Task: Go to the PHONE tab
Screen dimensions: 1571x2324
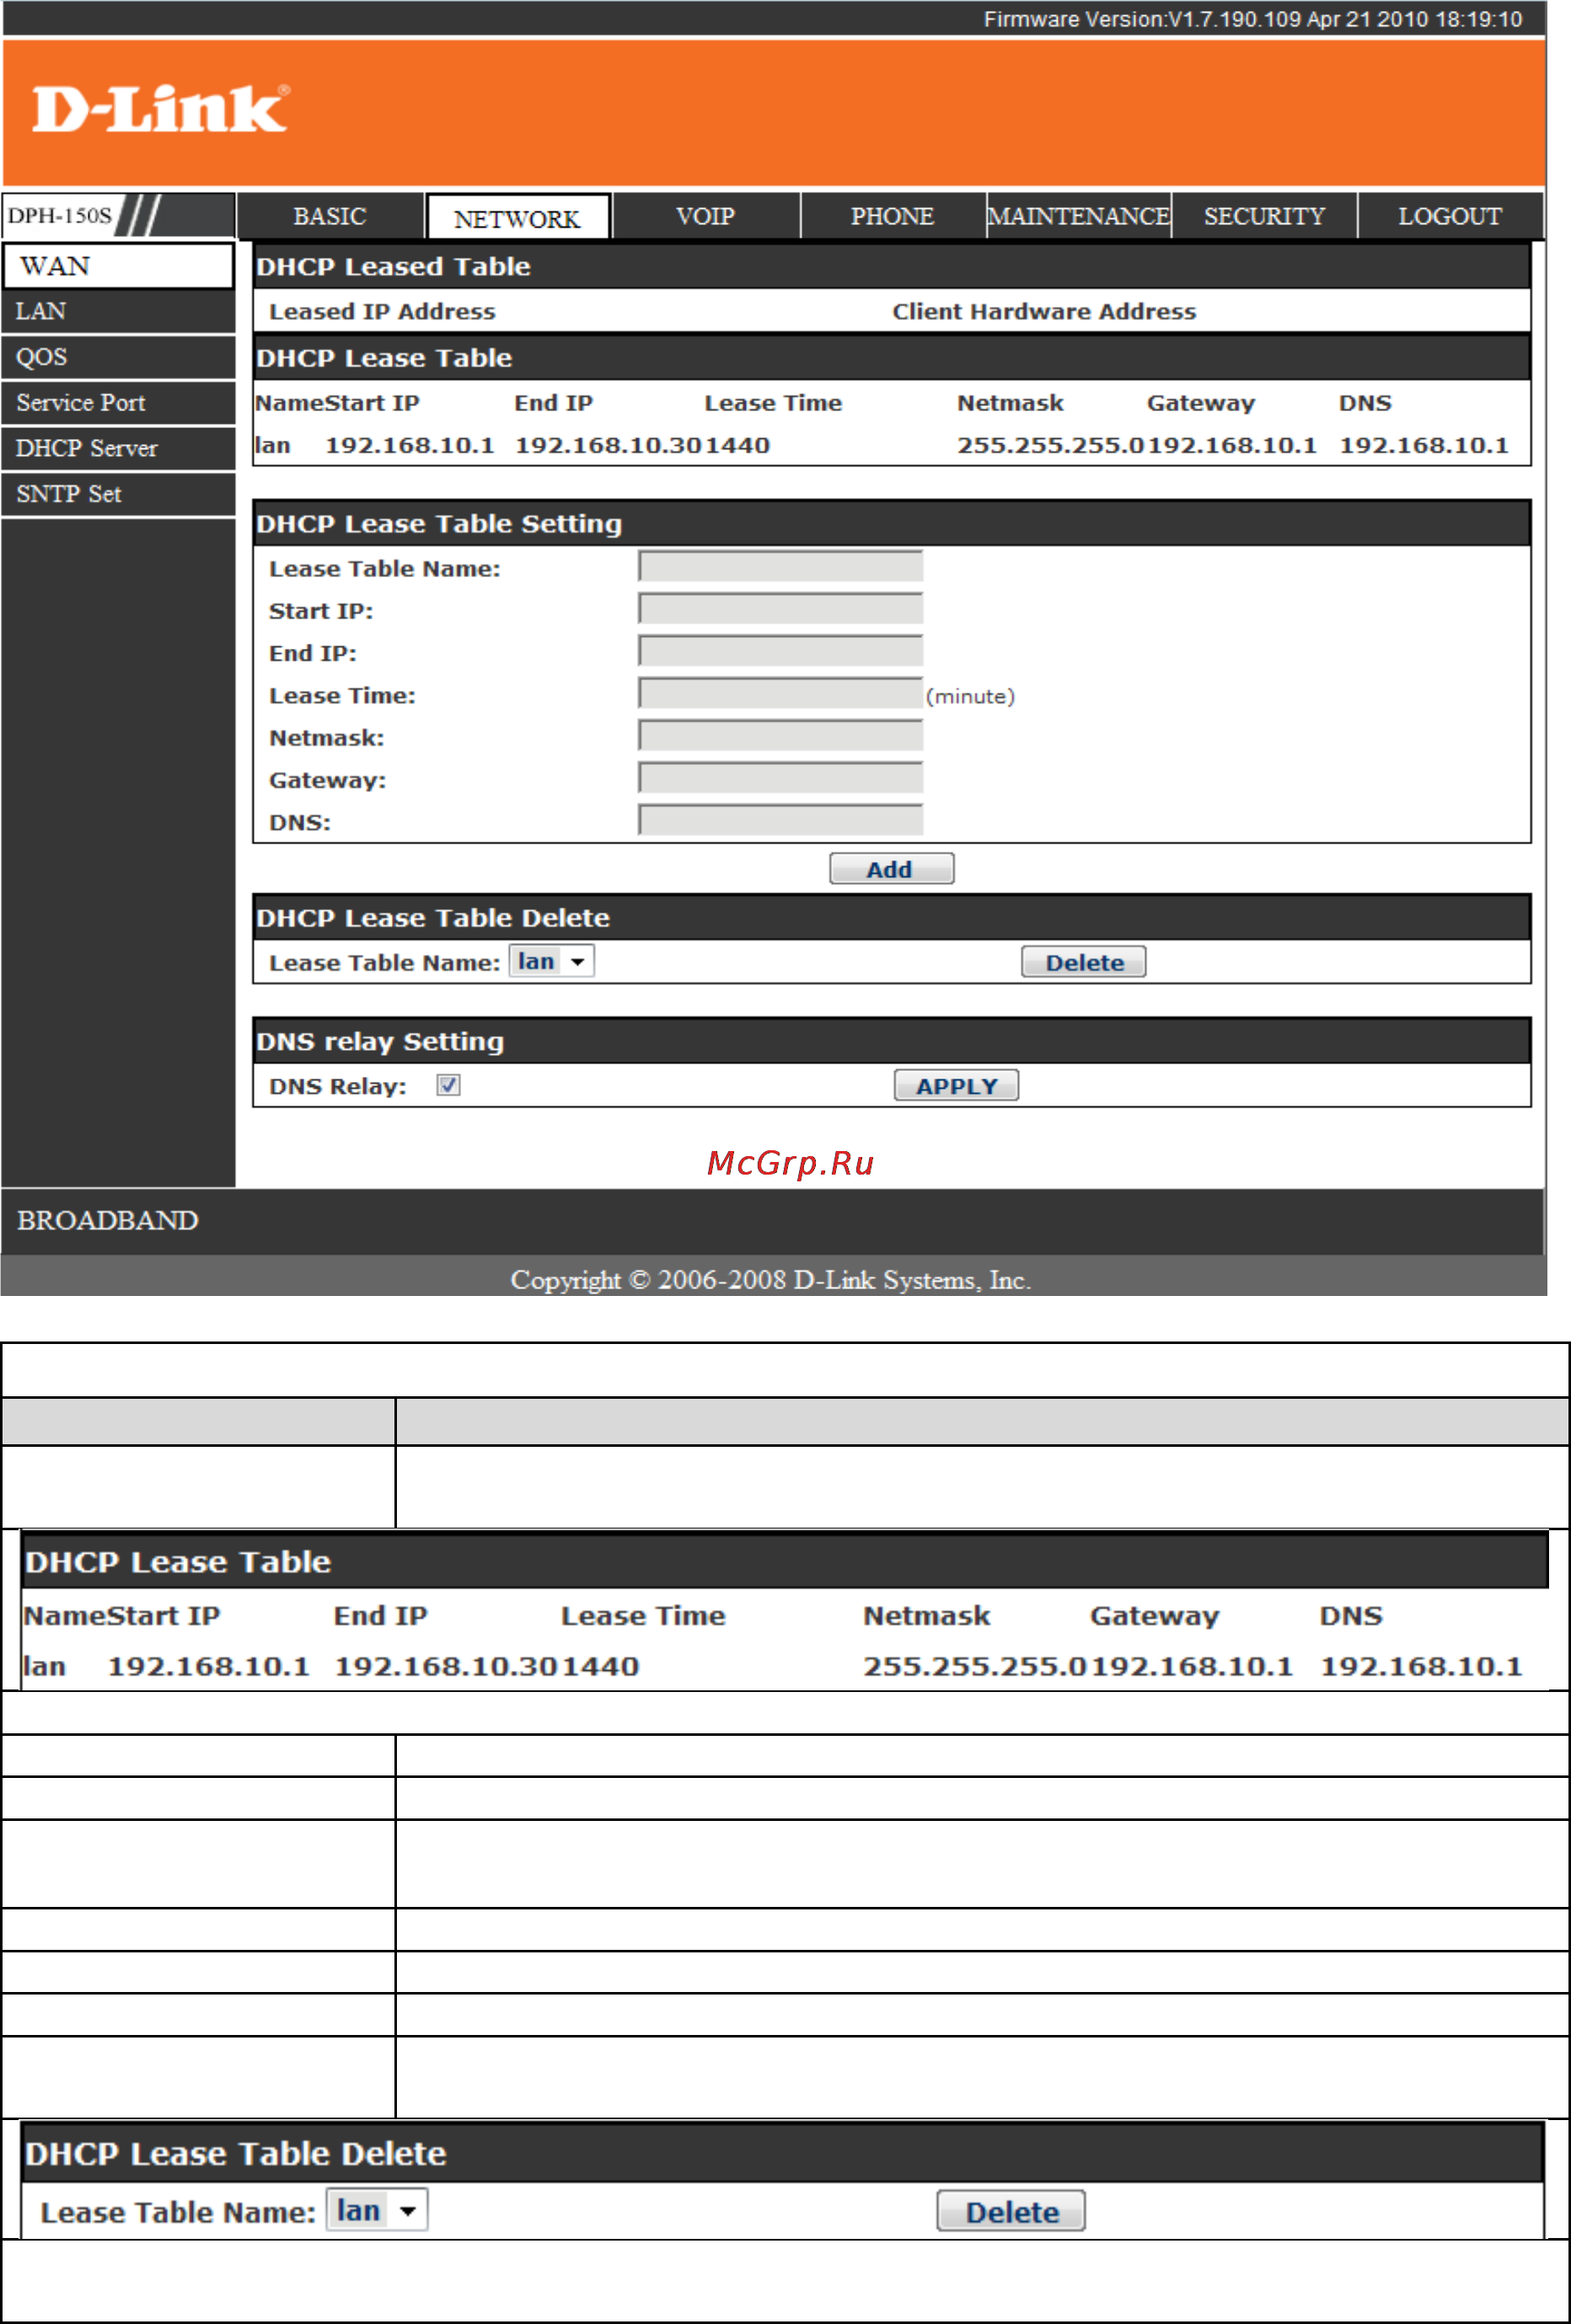Action: pyautogui.click(x=892, y=216)
